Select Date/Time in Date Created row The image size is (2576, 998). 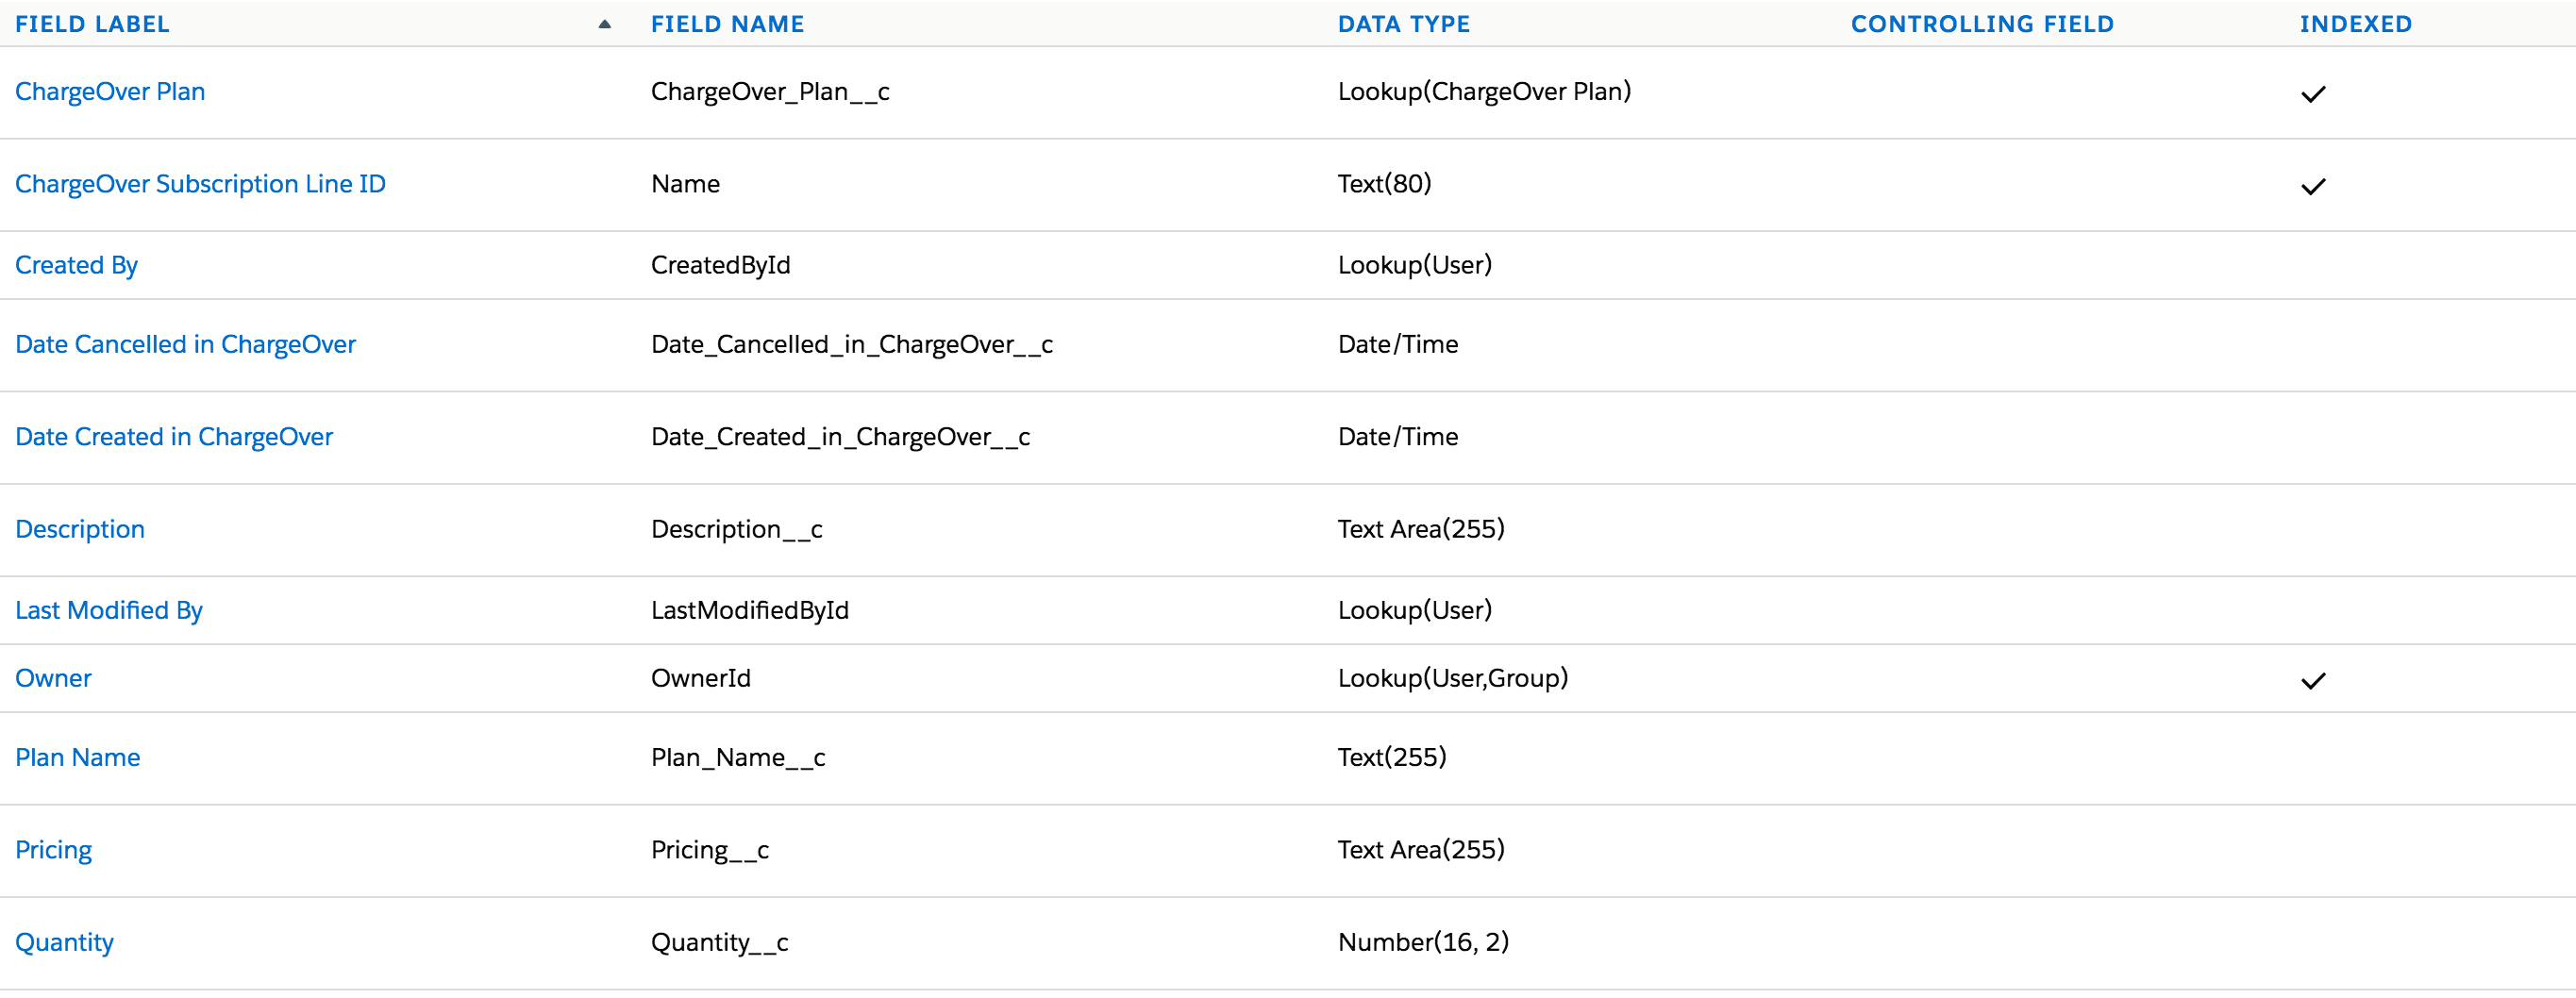point(1397,437)
